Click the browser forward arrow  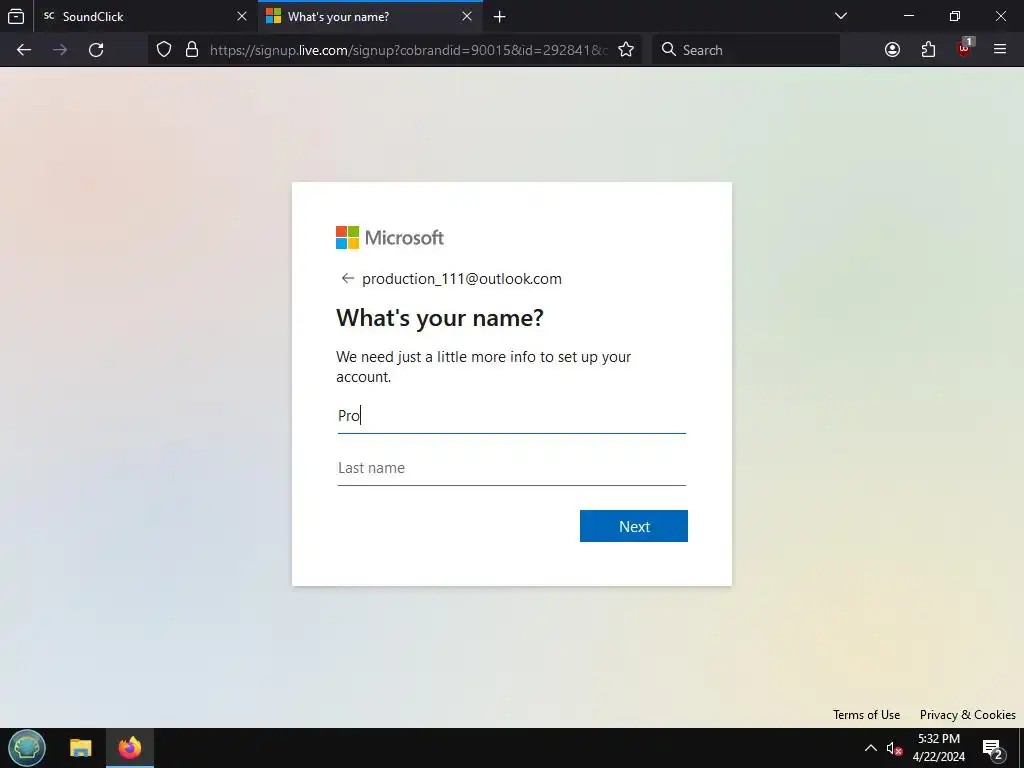[60, 50]
